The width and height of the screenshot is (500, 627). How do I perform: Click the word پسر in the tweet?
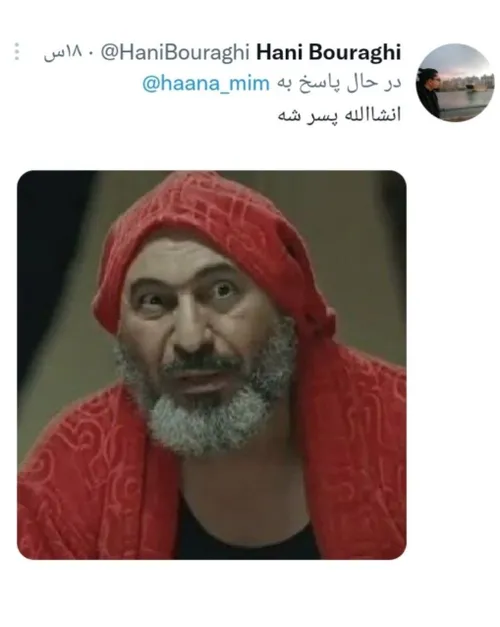coord(322,116)
